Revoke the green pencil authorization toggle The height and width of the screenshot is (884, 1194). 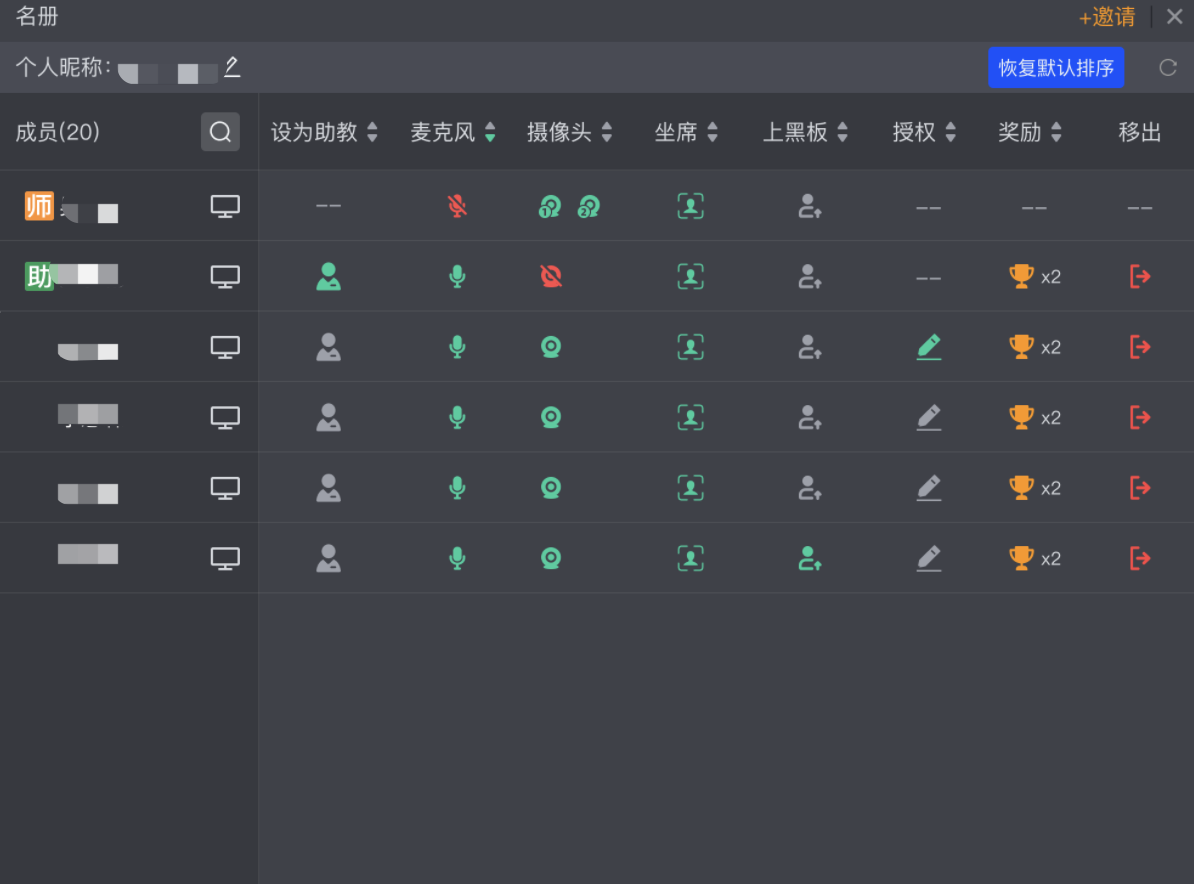pyautogui.click(x=929, y=347)
